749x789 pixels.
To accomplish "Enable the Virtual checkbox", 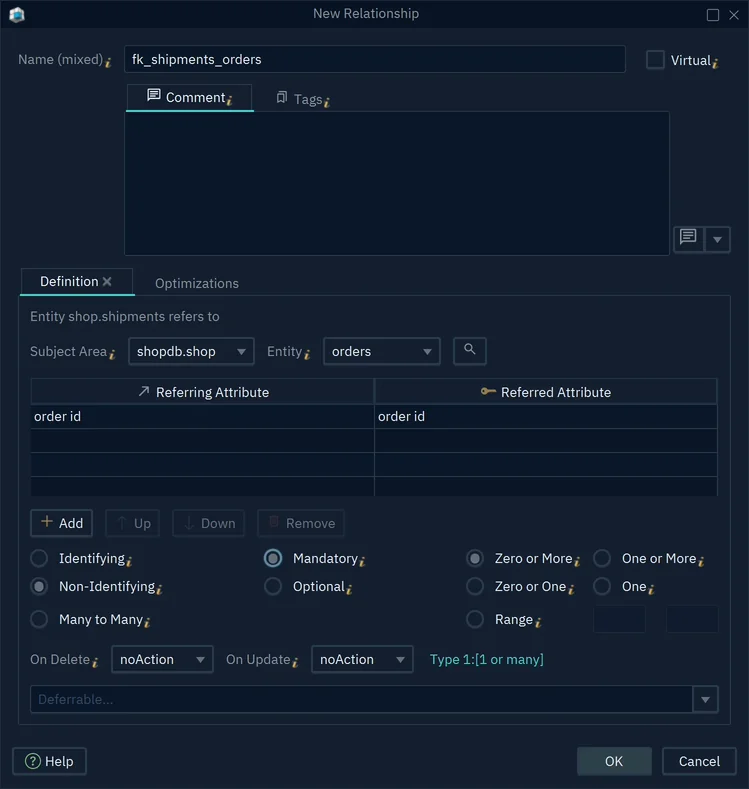I will click(655, 60).
